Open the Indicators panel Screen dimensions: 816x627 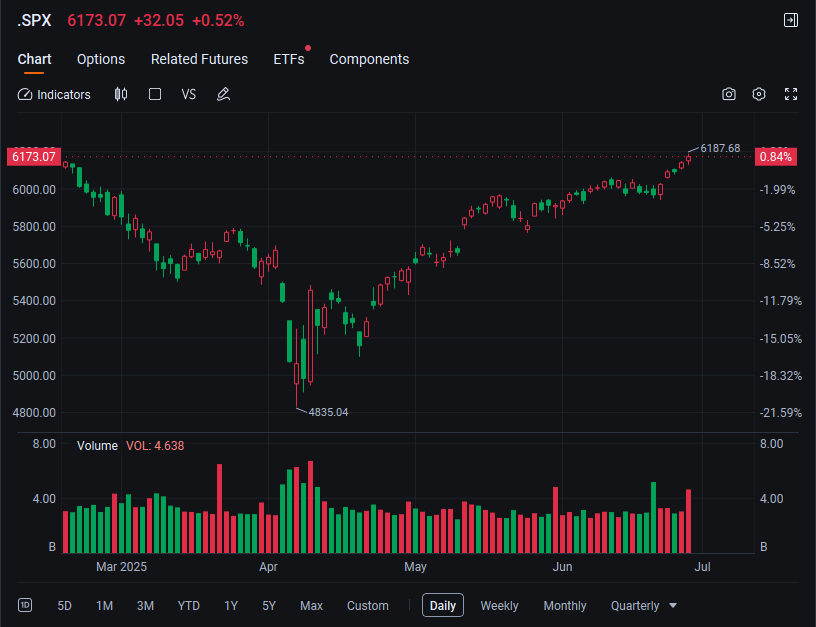point(54,95)
